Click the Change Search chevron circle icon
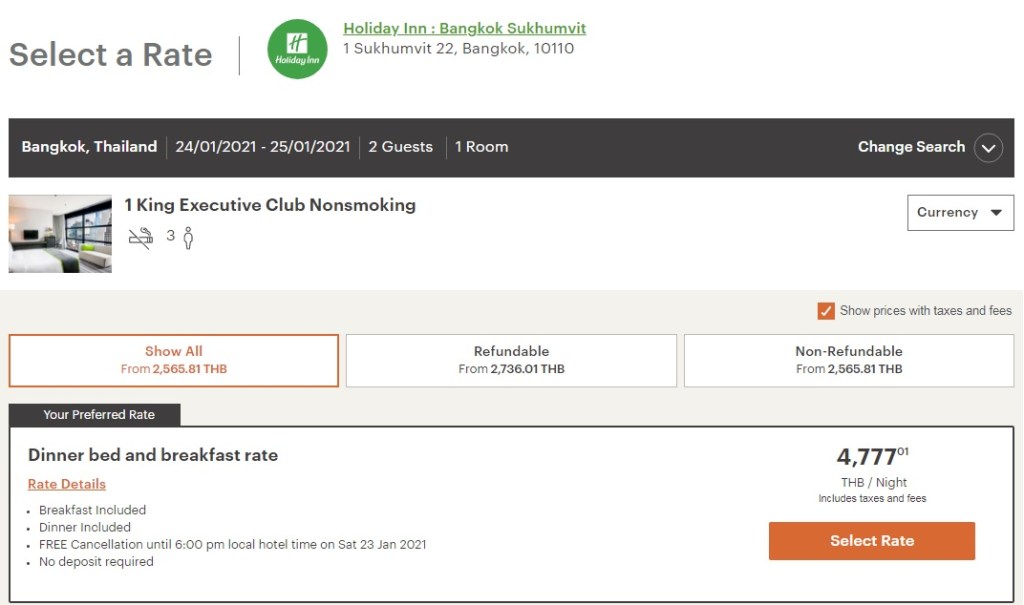This screenshot has height=605, width=1024. click(988, 148)
